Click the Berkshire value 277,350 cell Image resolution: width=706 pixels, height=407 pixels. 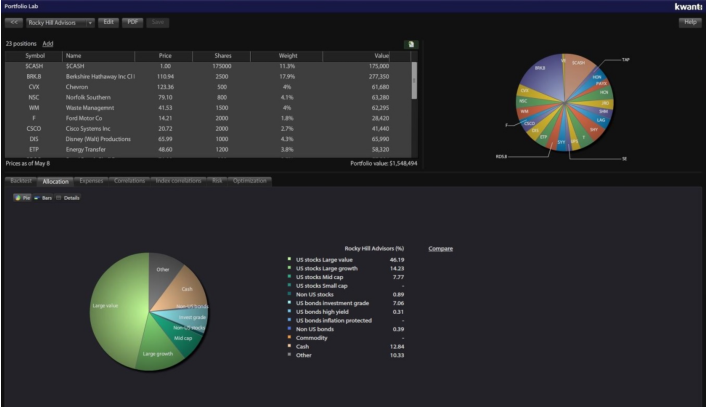(x=379, y=77)
